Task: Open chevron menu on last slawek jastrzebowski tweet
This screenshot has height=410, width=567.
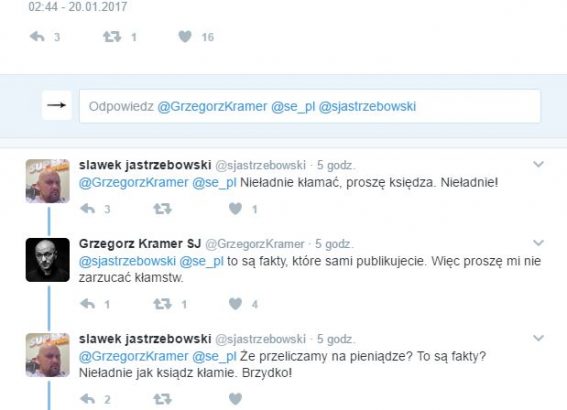Action: (538, 338)
